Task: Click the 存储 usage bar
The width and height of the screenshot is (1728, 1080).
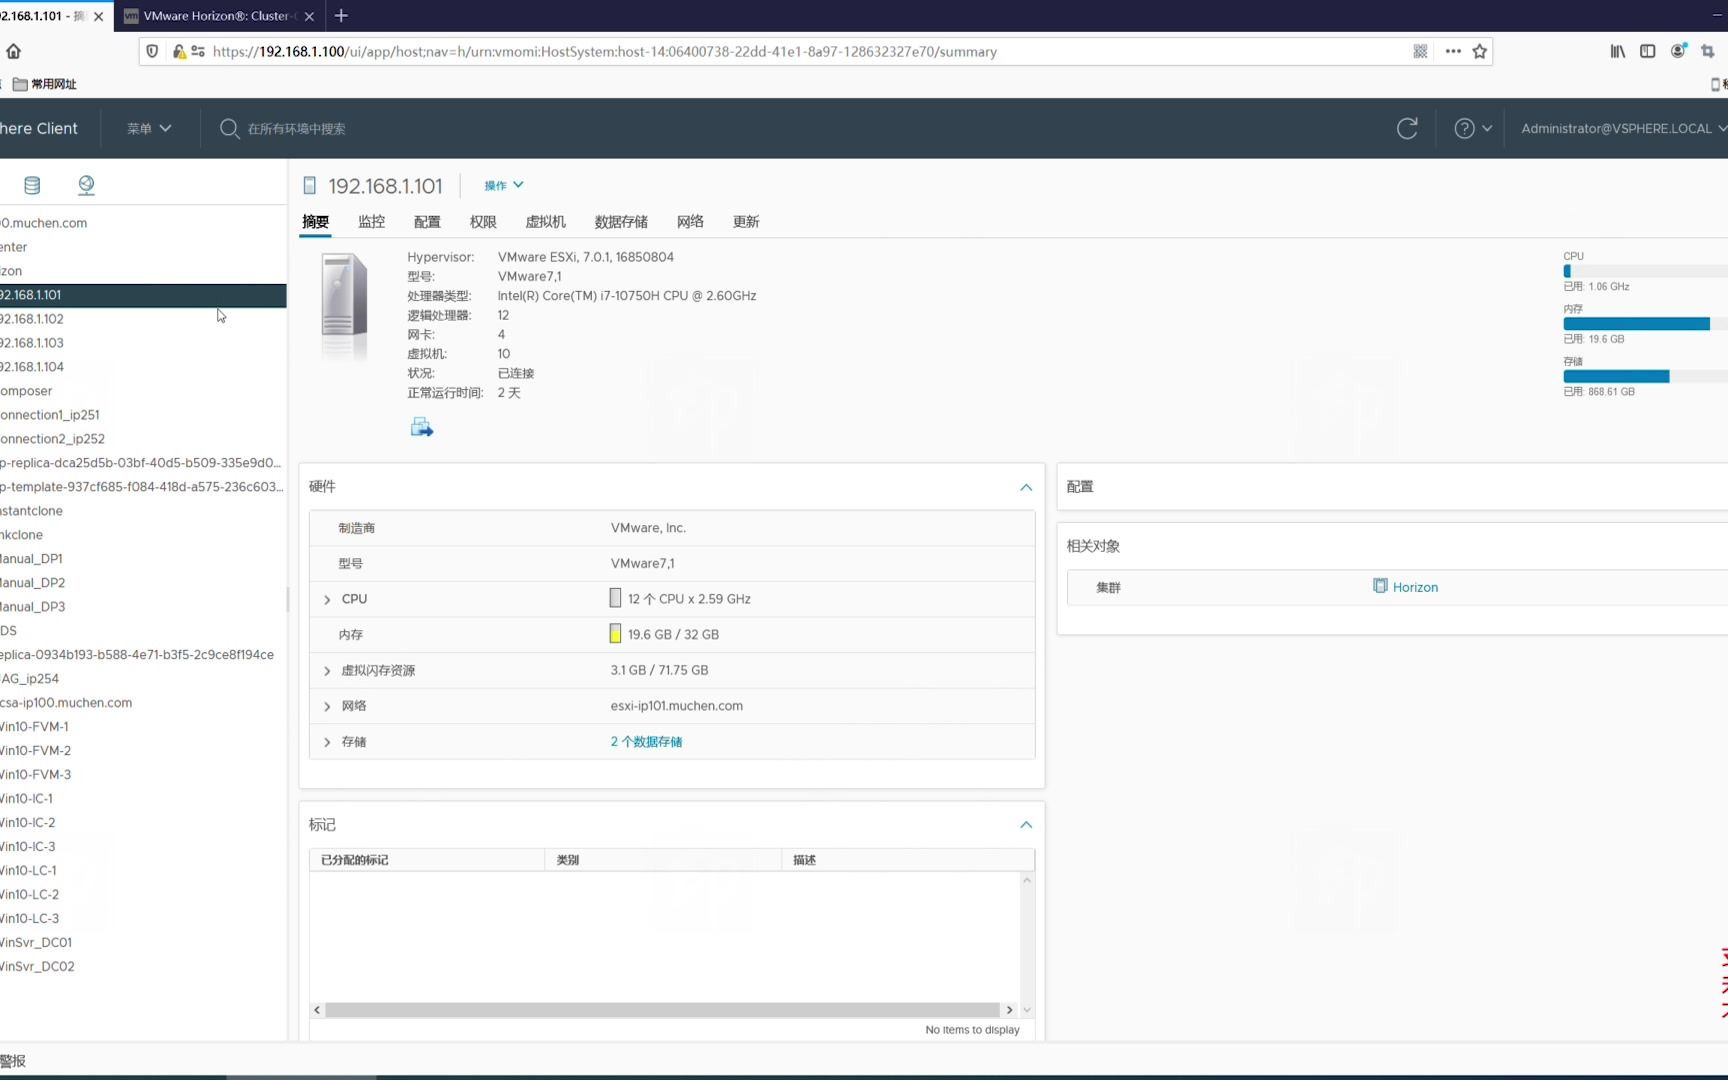Action: pyautogui.click(x=1645, y=376)
